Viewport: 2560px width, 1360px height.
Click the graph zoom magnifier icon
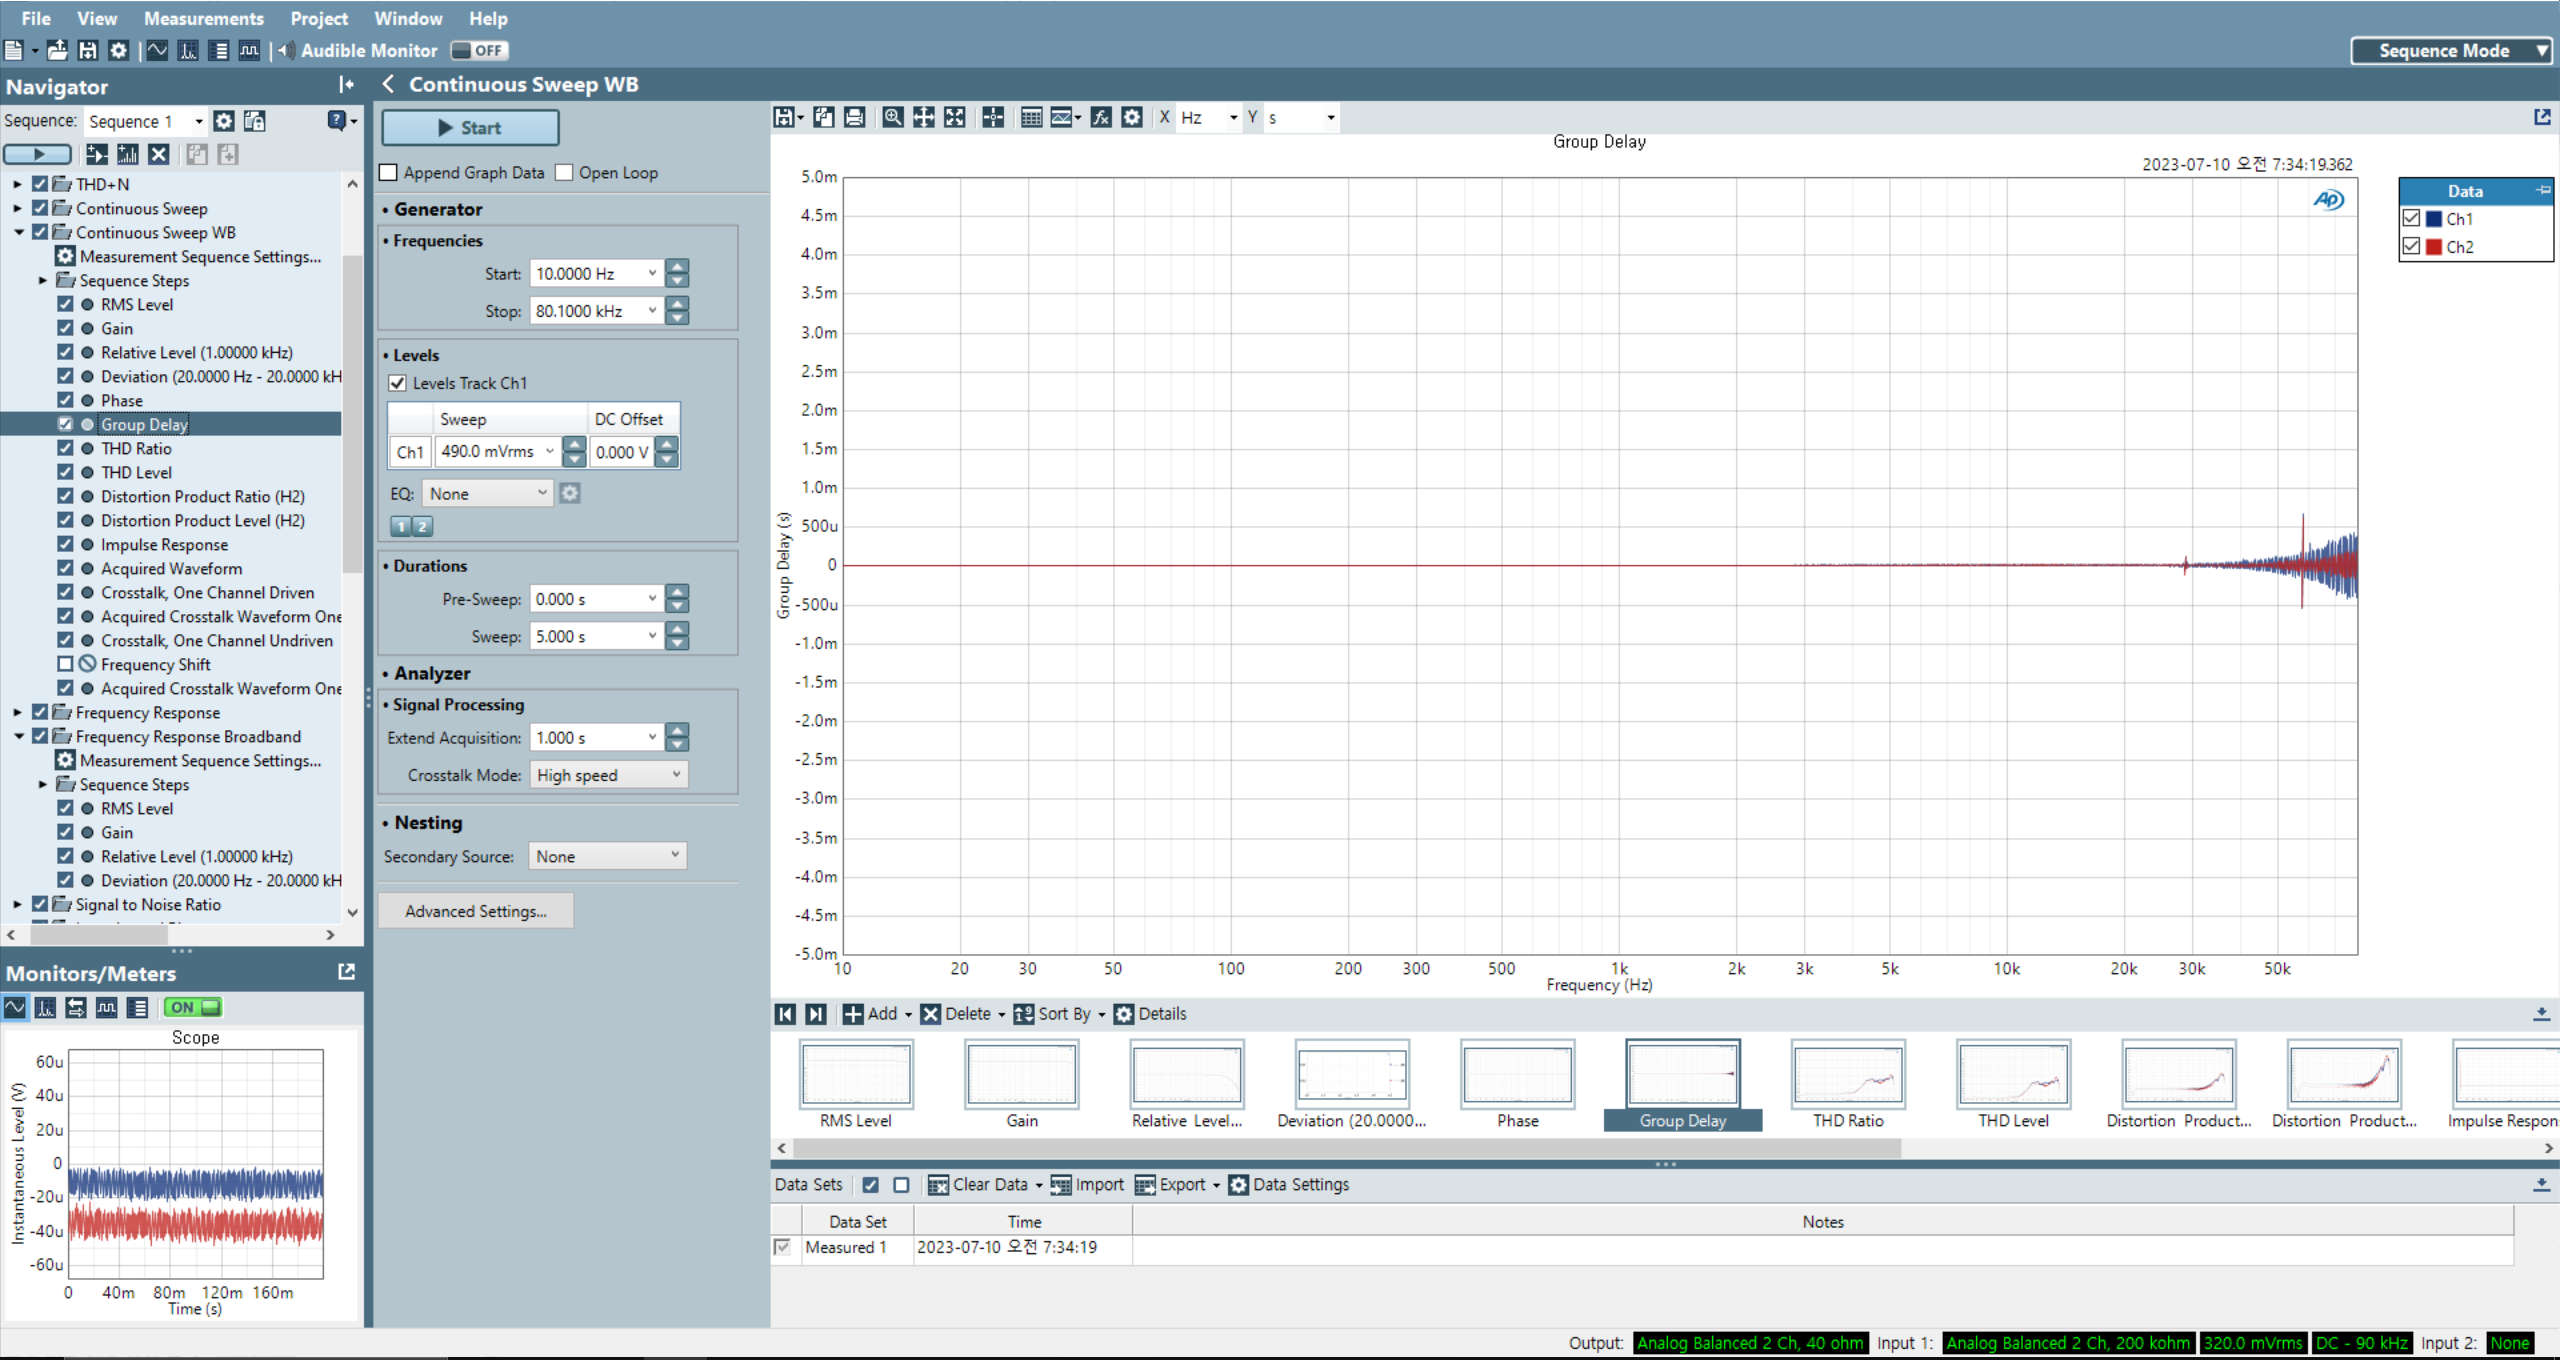(892, 118)
